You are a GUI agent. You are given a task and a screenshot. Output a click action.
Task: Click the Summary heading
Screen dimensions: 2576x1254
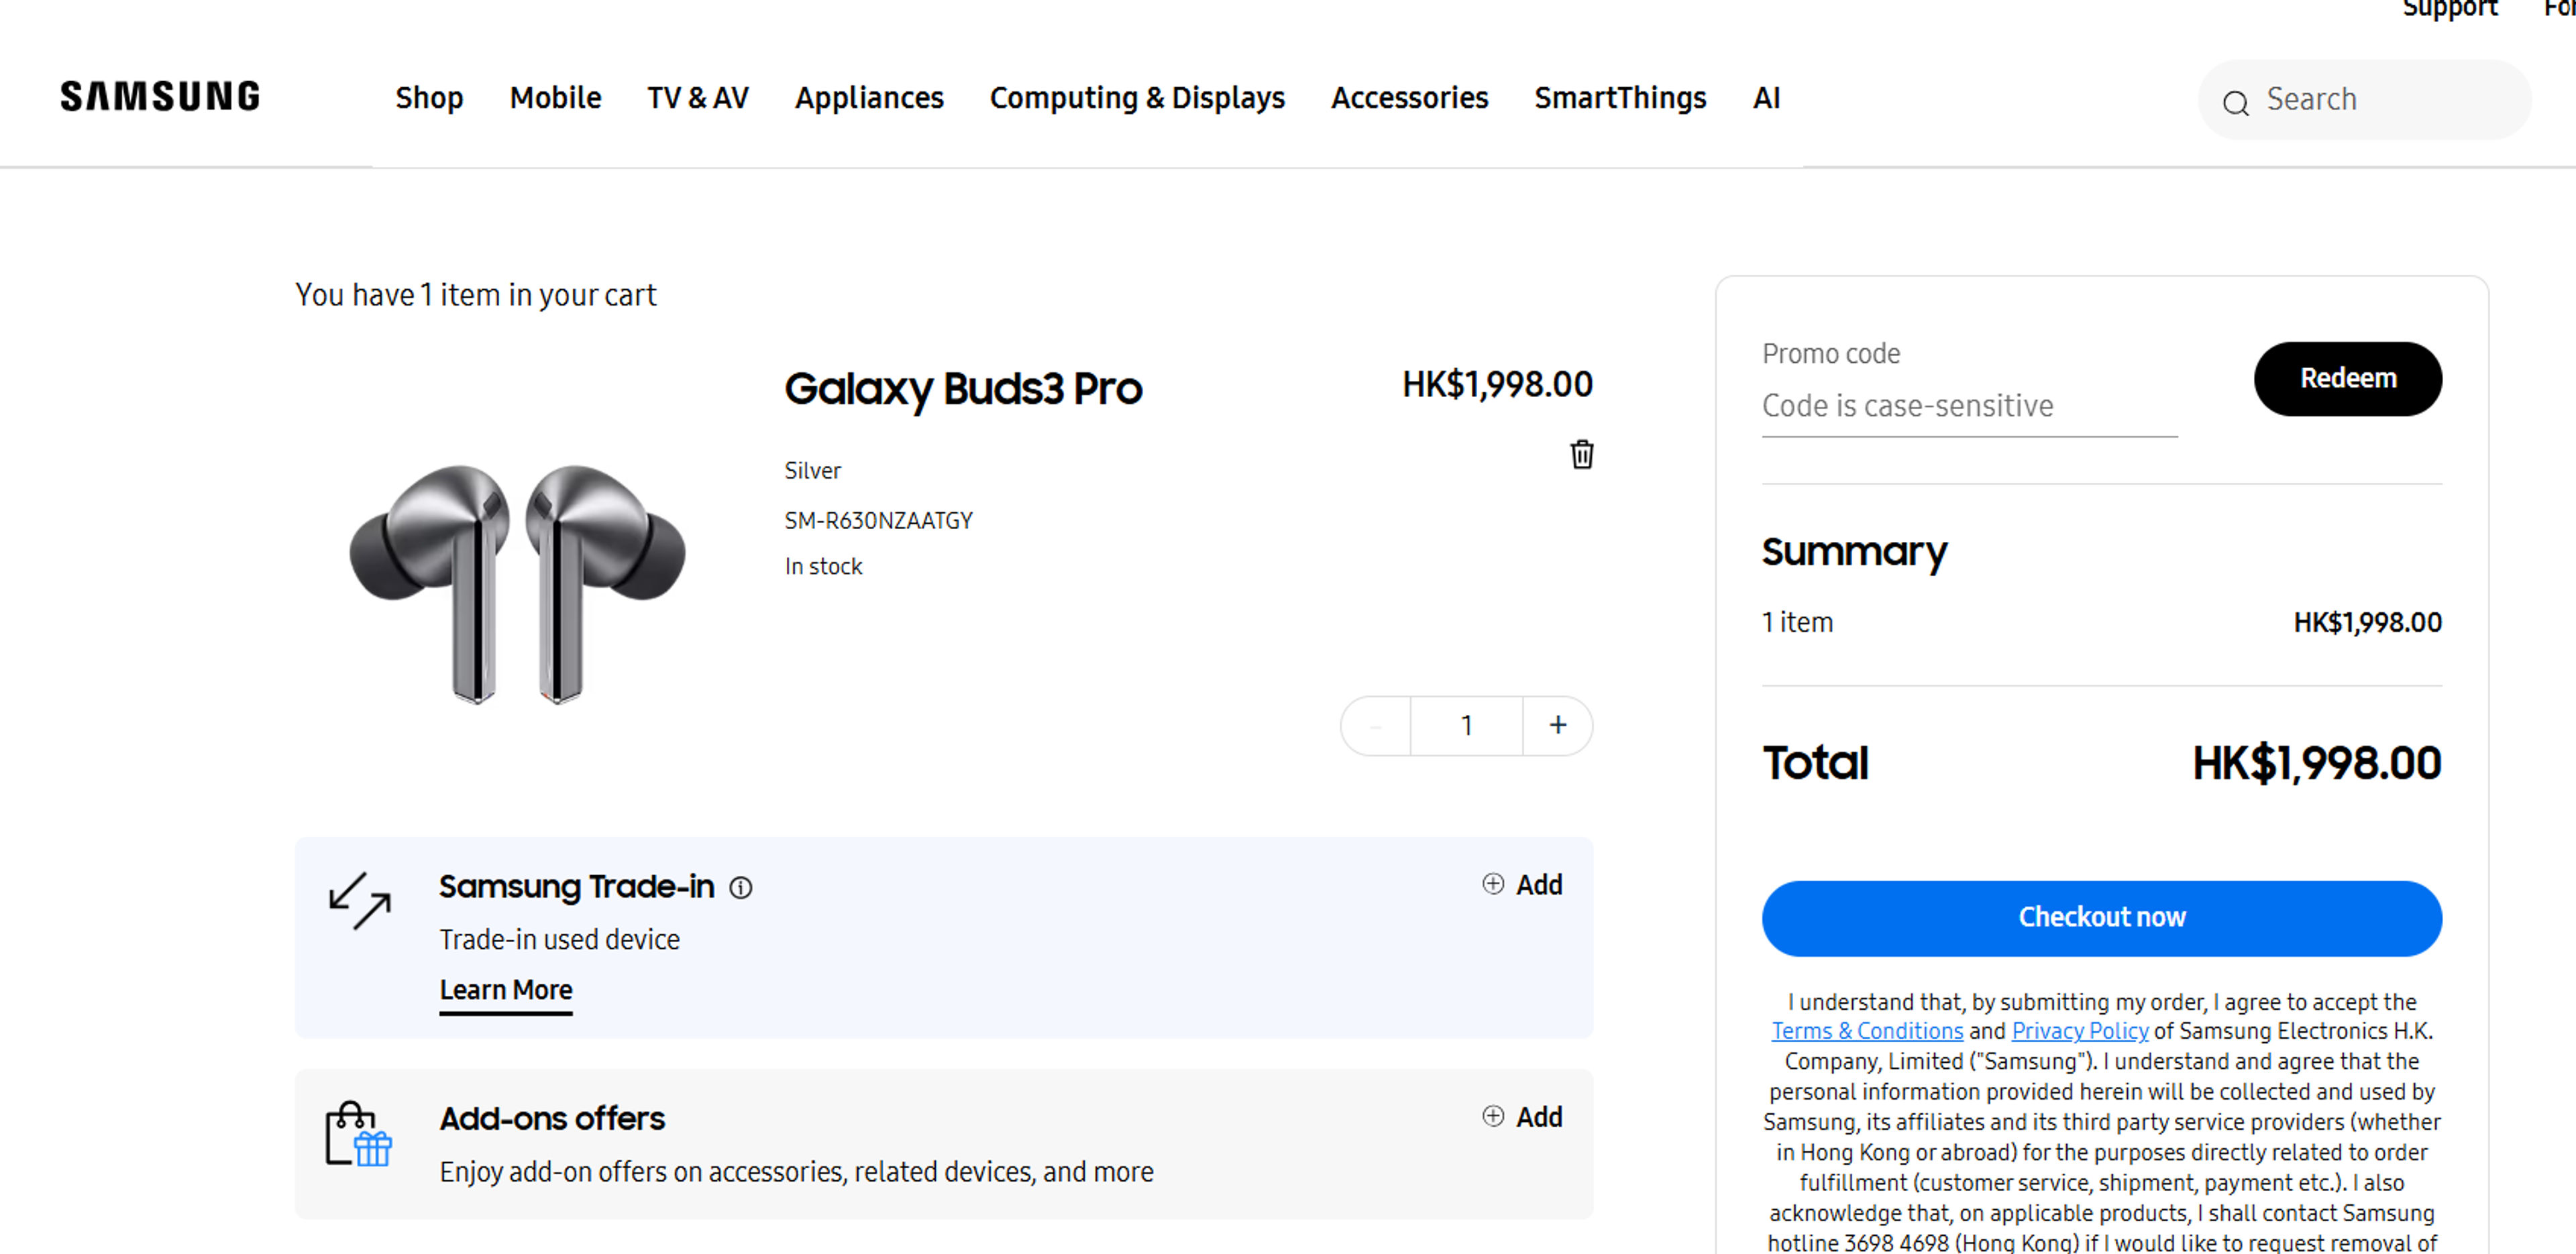(1855, 553)
